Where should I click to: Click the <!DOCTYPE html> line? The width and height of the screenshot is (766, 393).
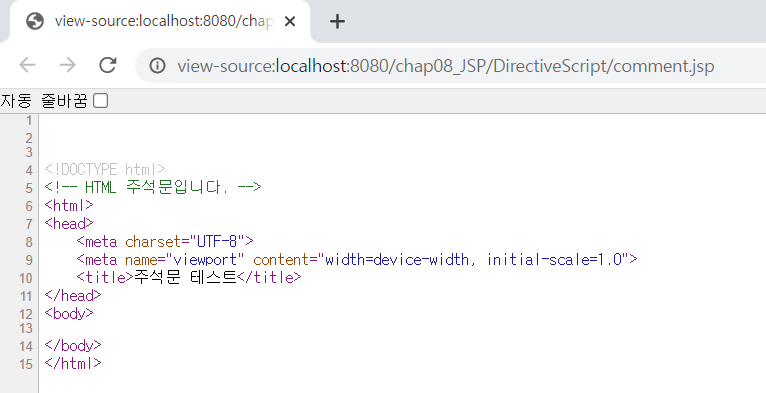point(105,170)
